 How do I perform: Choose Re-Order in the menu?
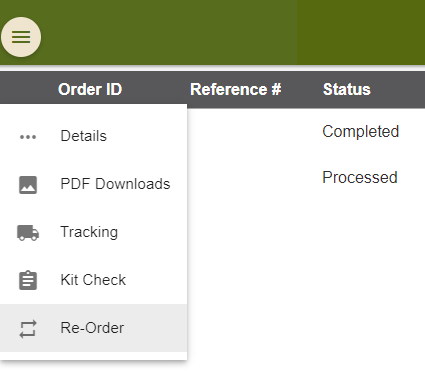[94, 328]
